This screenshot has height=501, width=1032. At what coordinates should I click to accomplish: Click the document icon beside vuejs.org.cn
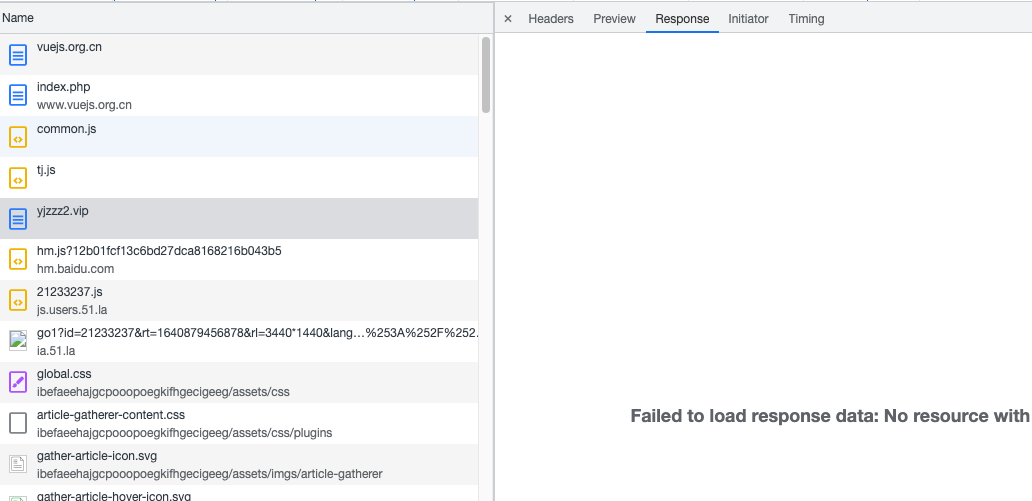point(17,55)
